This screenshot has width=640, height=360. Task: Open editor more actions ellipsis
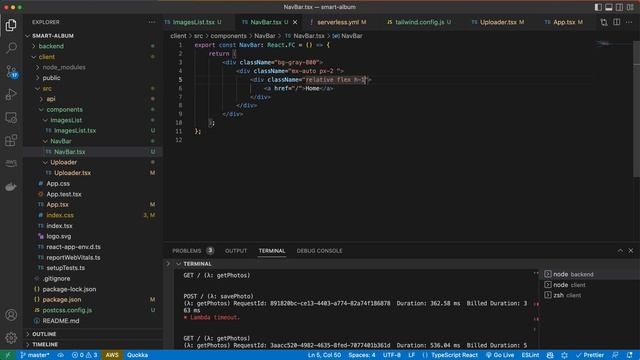[x=629, y=22]
